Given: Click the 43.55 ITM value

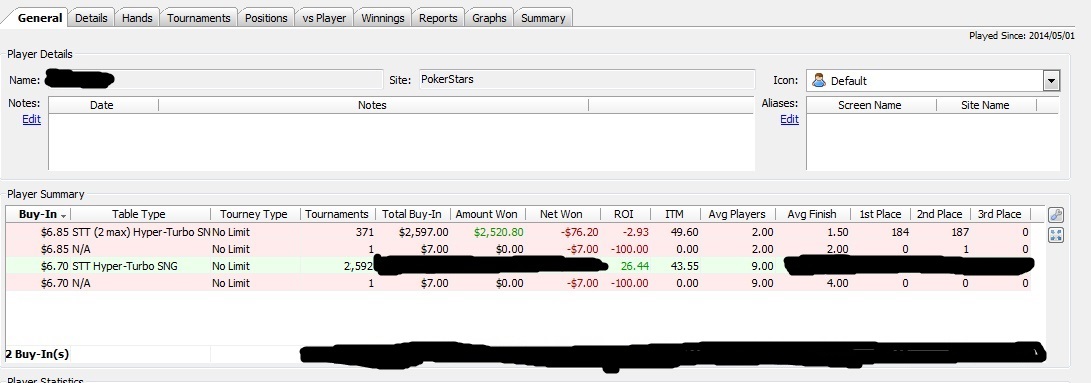Looking at the screenshot, I should pyautogui.click(x=685, y=266).
